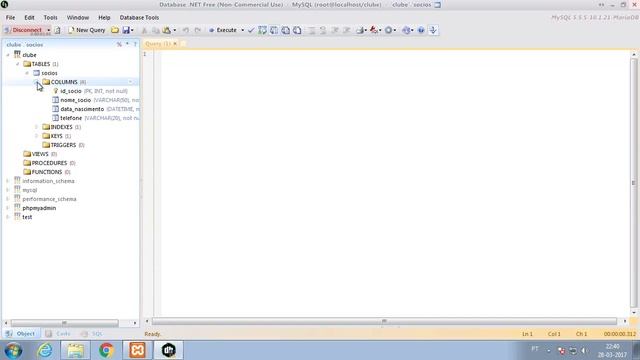Click the Database .NET taskbar icon
The width and height of the screenshot is (640, 360).
click(x=169, y=350)
